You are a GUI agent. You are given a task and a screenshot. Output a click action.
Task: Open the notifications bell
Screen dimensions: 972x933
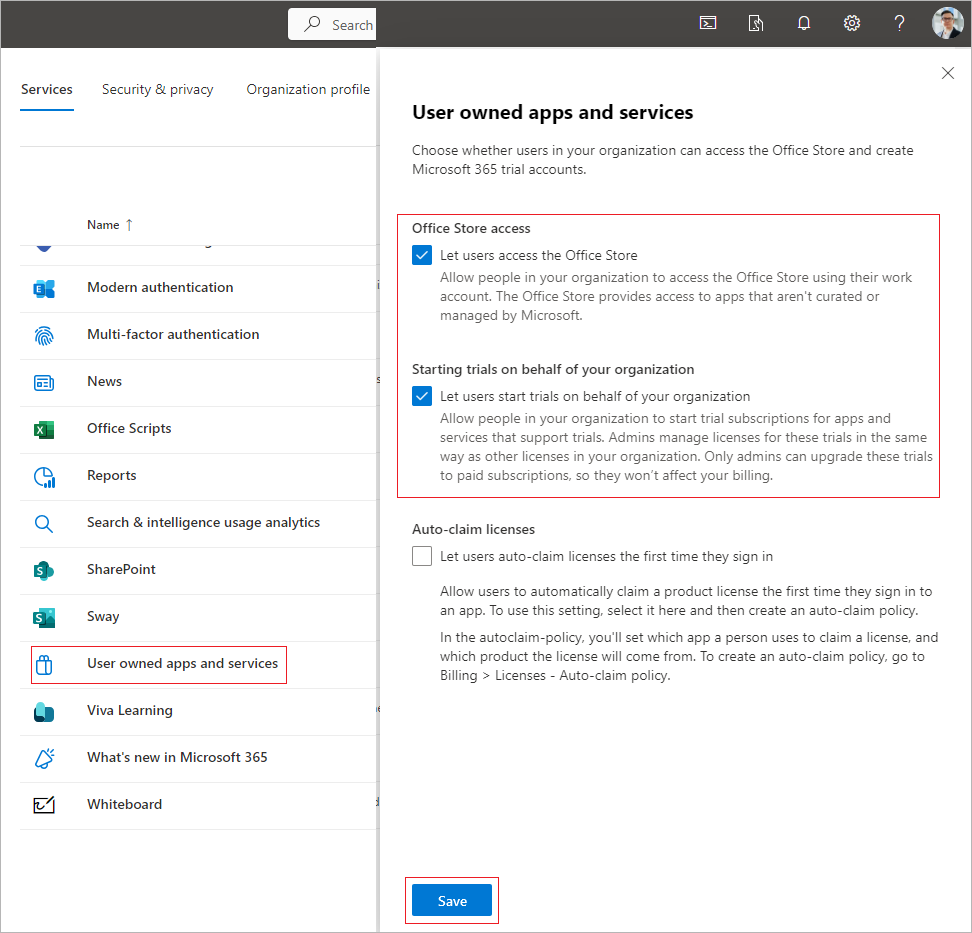804,24
